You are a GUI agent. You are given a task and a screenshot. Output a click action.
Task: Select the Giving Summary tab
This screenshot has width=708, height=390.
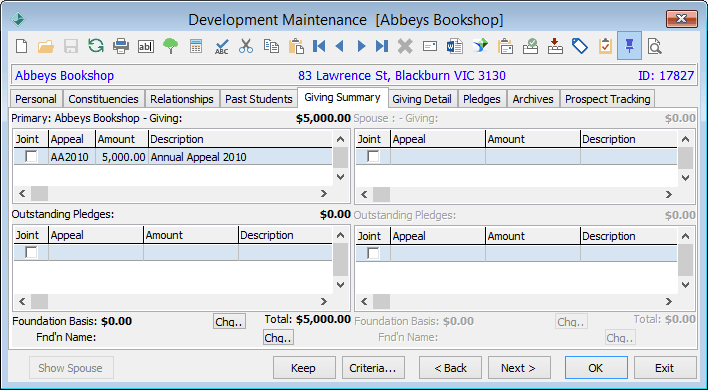[x=342, y=98]
